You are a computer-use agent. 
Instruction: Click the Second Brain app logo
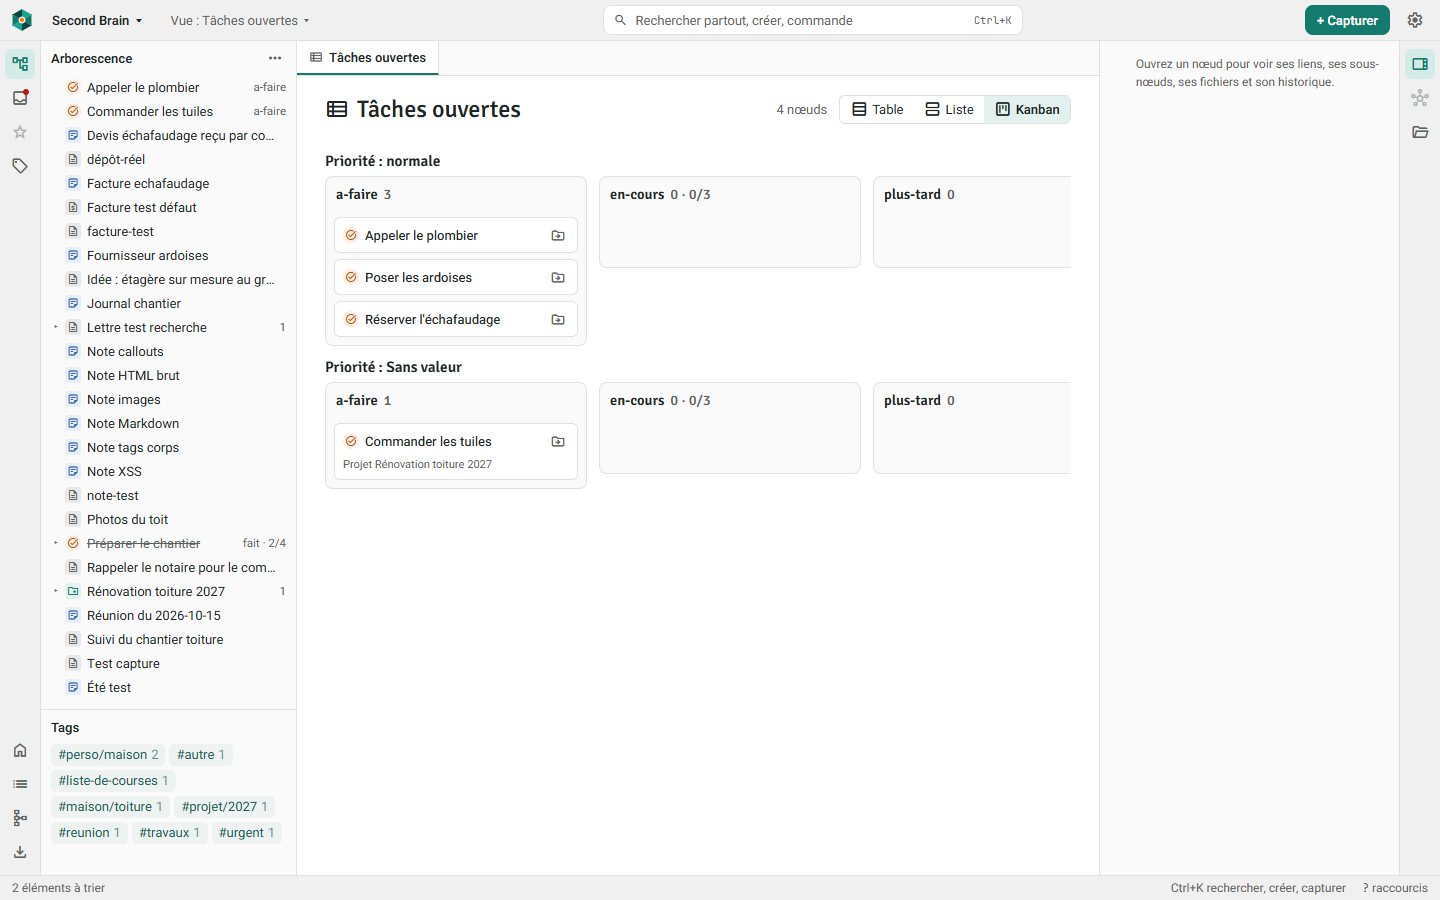tap(22, 20)
